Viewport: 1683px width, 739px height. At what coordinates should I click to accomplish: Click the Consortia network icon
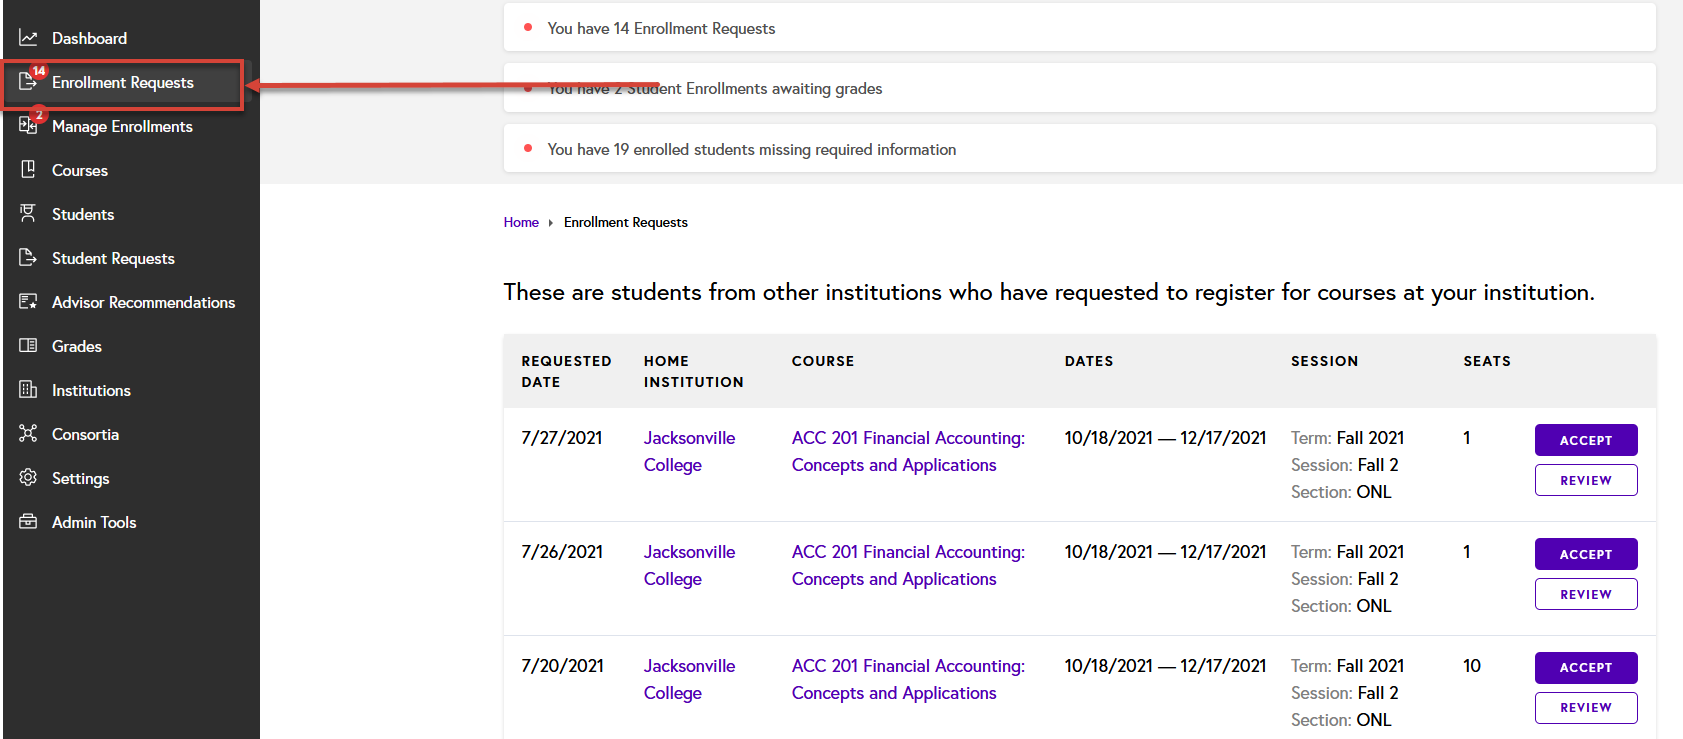pos(28,434)
